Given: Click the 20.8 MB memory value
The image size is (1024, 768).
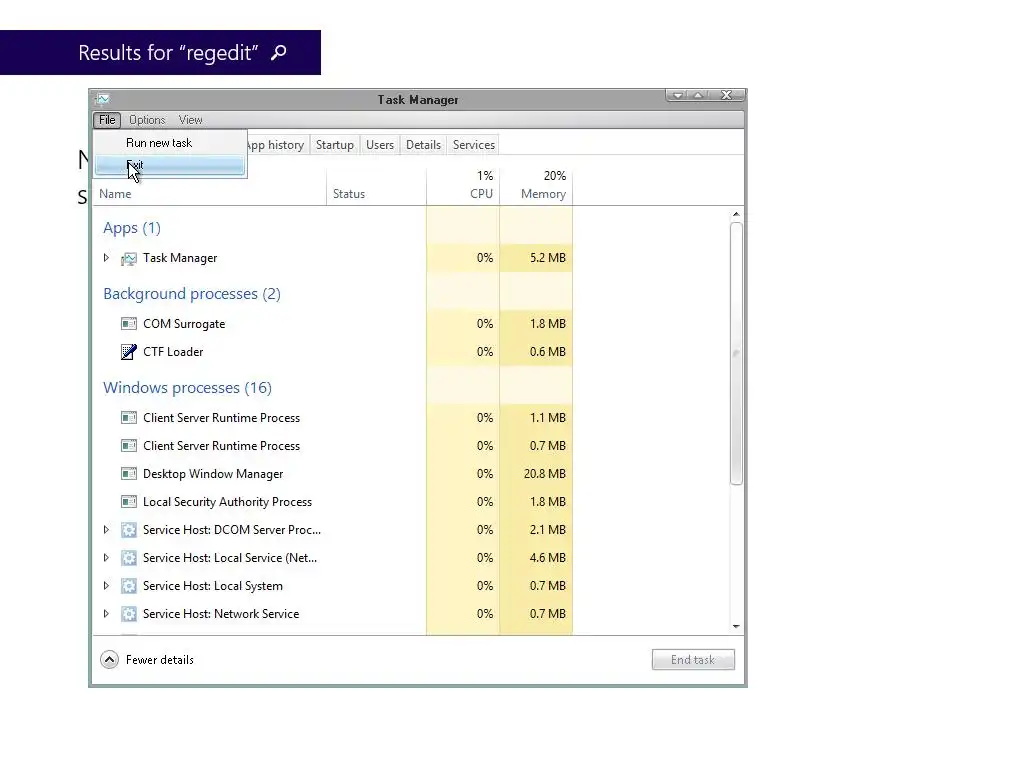Looking at the screenshot, I should [x=545, y=474].
